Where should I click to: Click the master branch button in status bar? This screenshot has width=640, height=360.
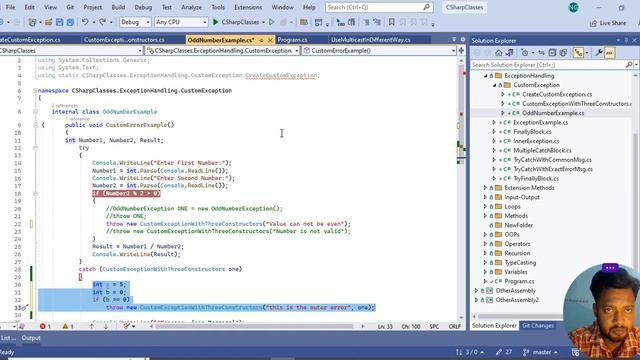[x=540, y=352]
